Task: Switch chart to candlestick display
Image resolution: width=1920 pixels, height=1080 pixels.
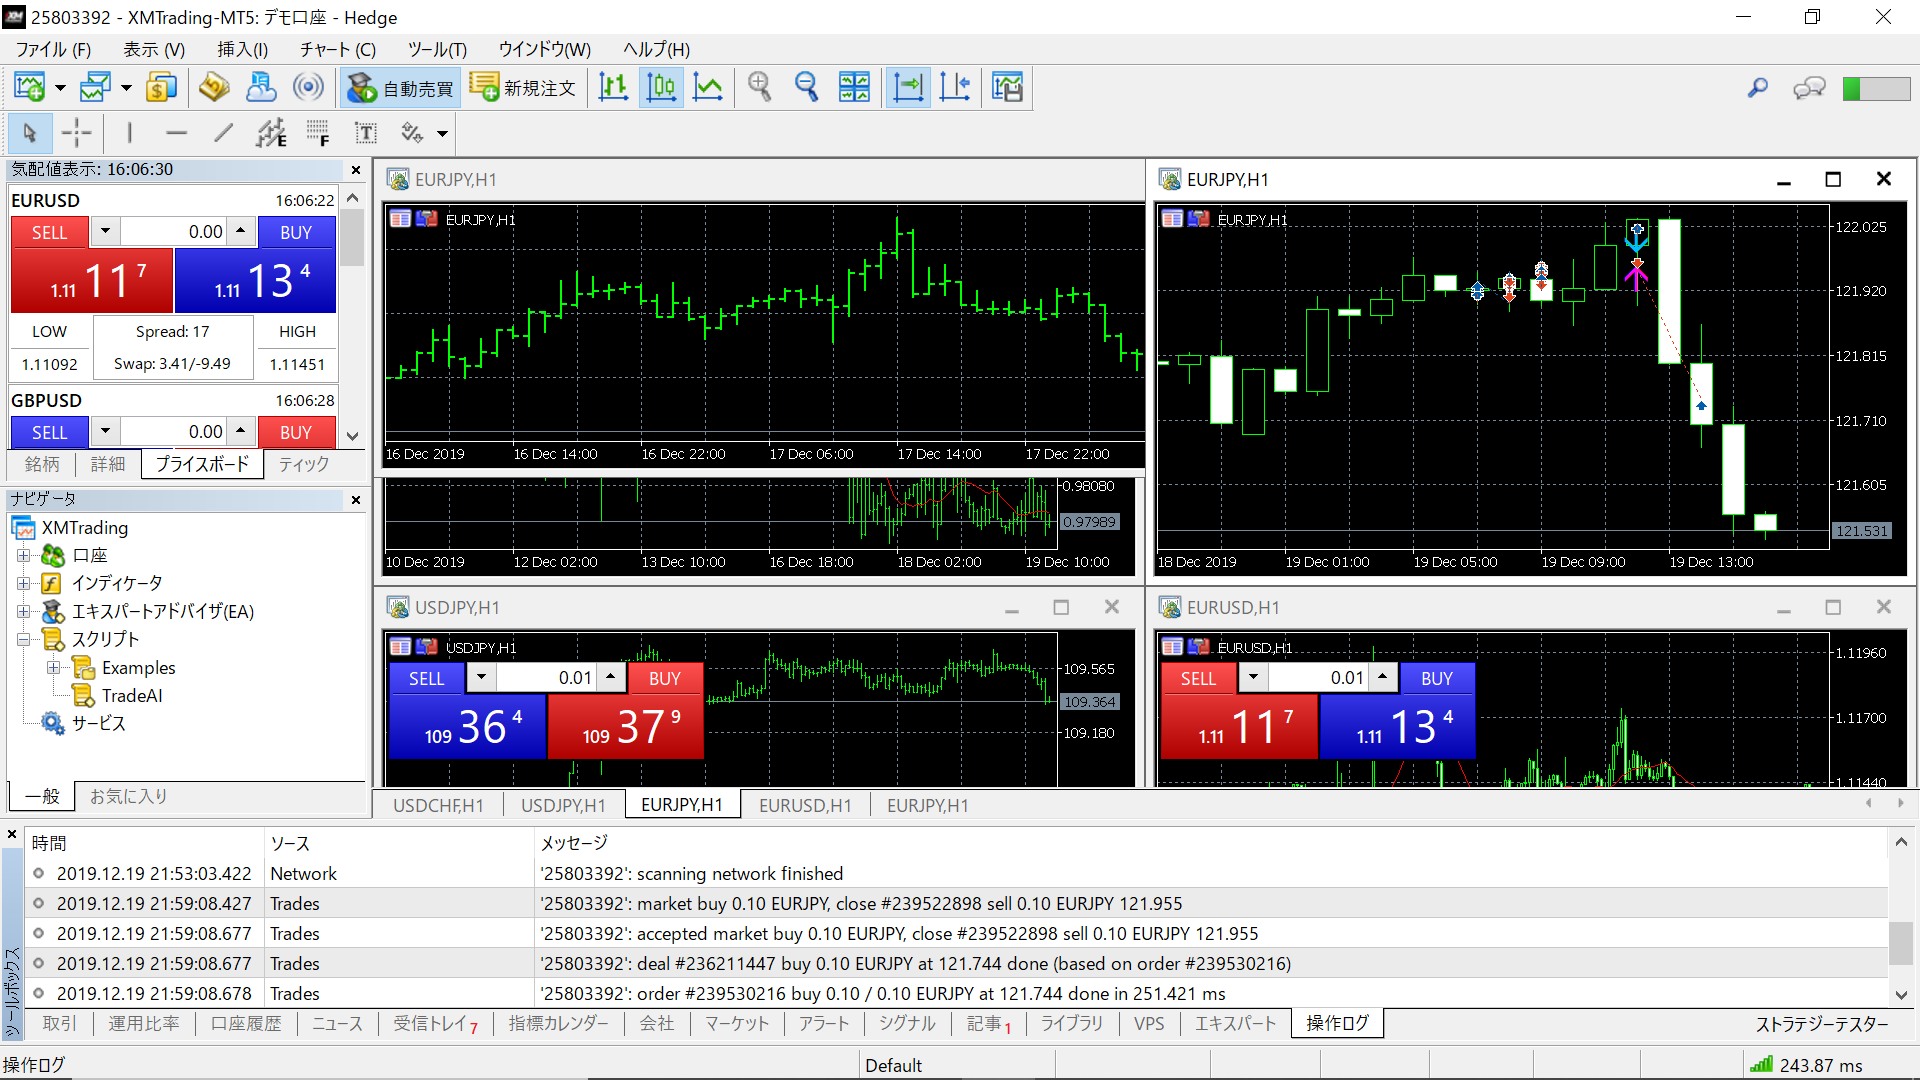Action: coord(661,88)
